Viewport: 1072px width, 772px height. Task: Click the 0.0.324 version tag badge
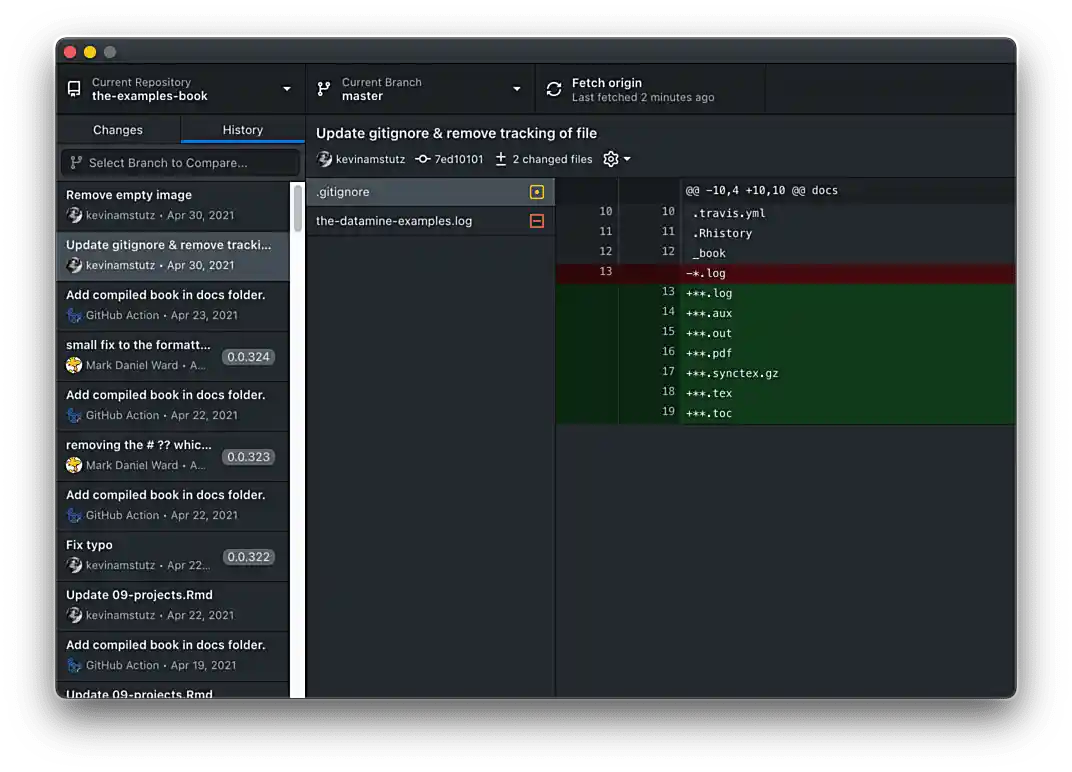pyautogui.click(x=249, y=356)
